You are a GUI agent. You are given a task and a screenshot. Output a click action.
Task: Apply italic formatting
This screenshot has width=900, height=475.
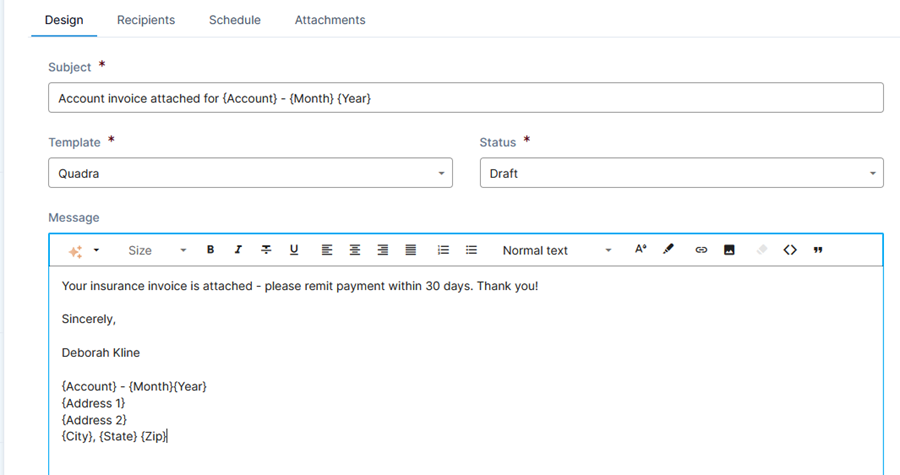(238, 250)
